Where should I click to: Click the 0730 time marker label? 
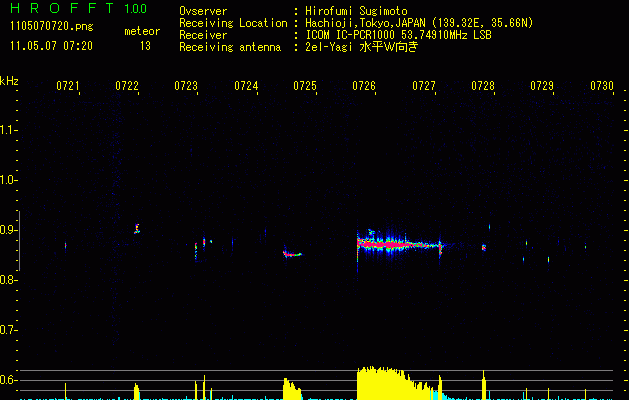[602, 86]
